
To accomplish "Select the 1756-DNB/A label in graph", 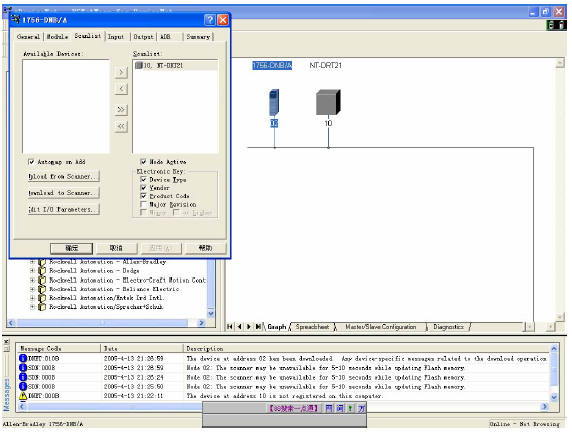I will (272, 66).
